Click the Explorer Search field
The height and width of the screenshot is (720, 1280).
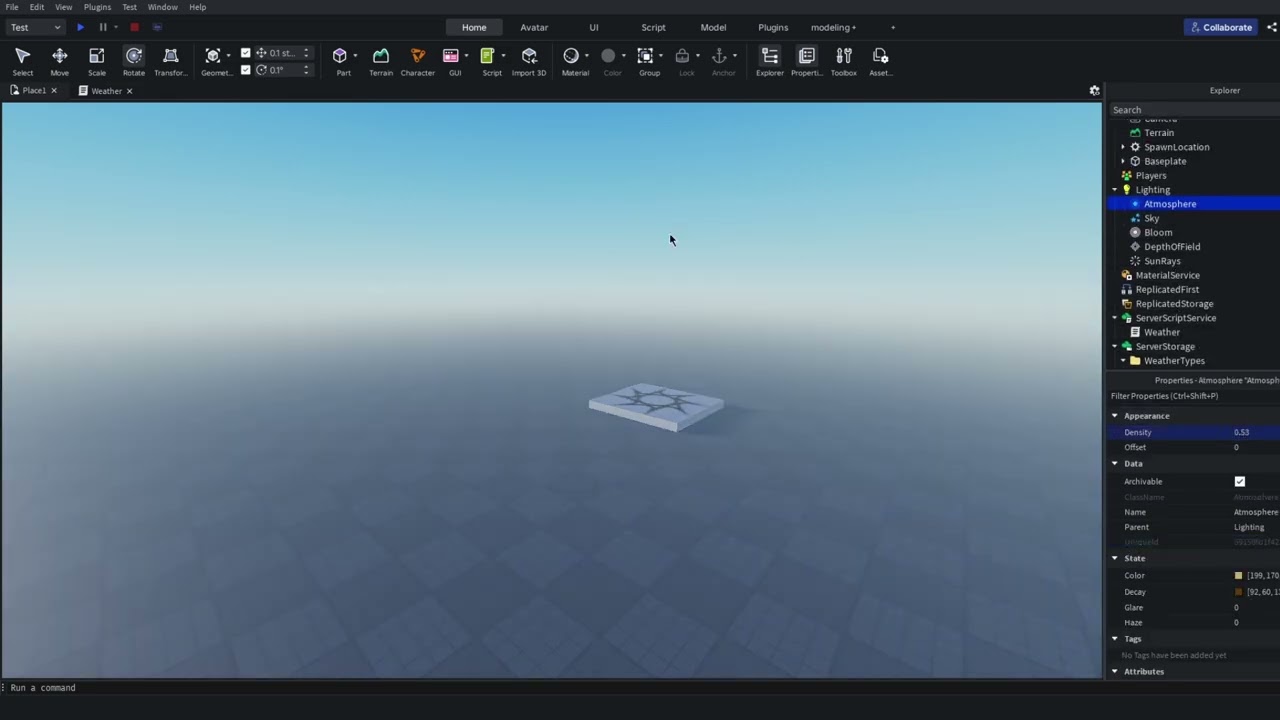coord(1193,110)
